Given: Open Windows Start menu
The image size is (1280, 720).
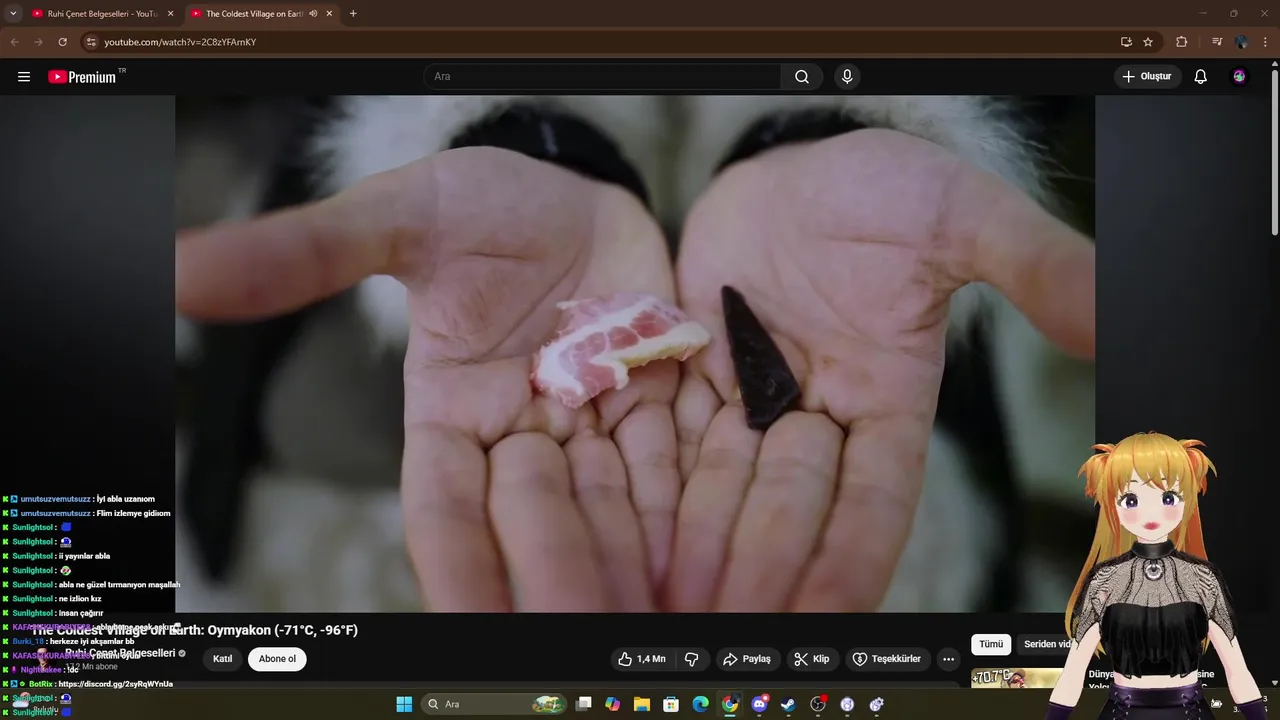Looking at the screenshot, I should click(404, 704).
